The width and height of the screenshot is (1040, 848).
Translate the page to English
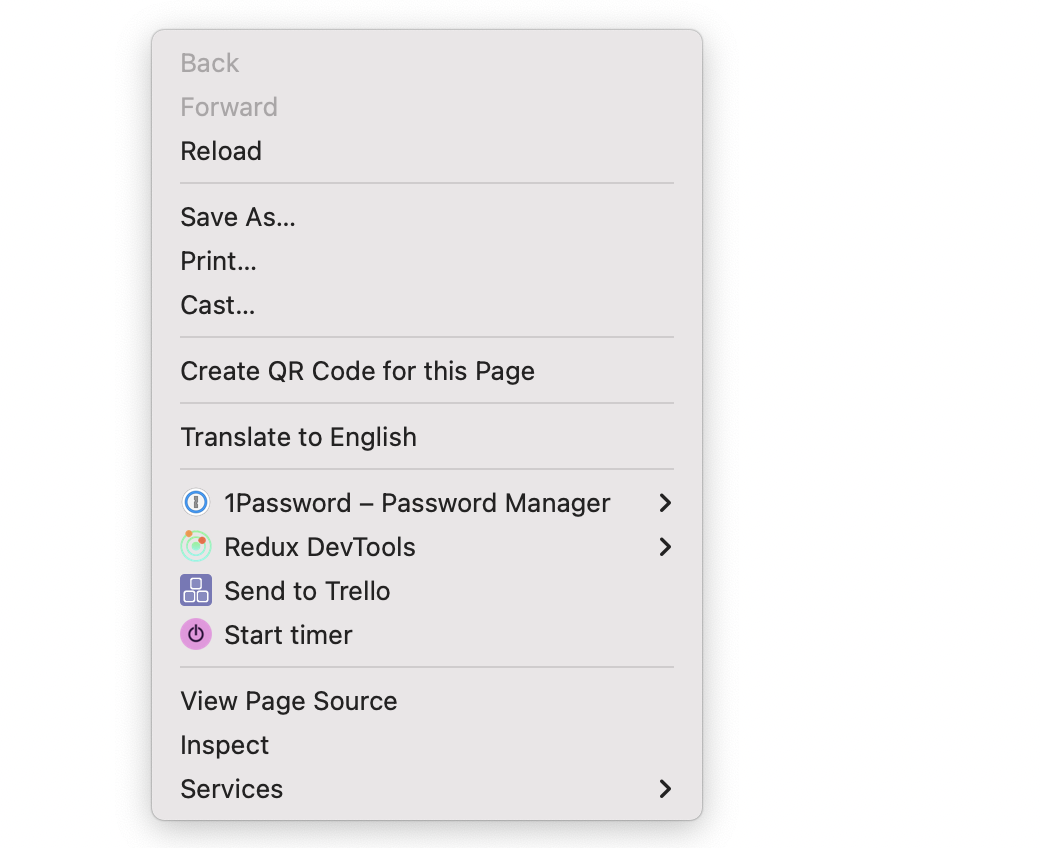coord(298,437)
